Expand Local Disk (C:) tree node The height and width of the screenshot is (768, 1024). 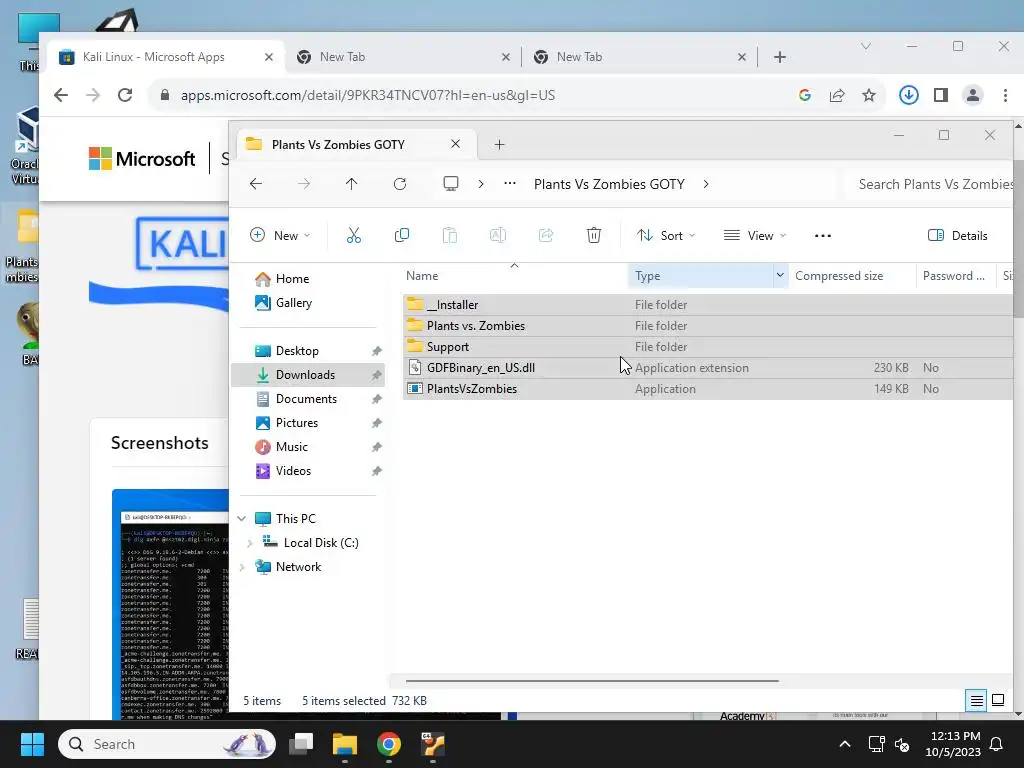pyautogui.click(x=249, y=543)
